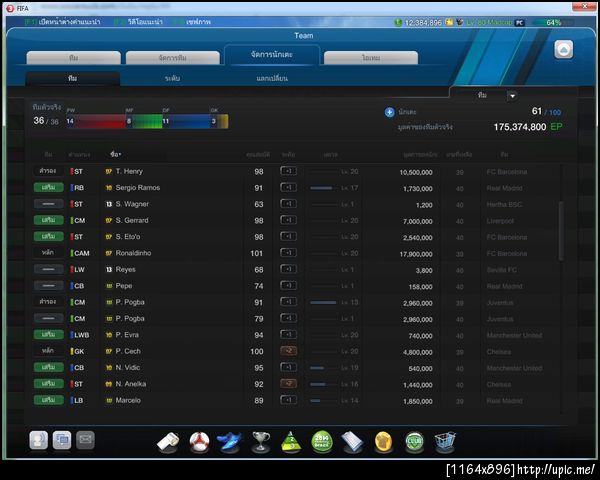The image size is (600, 480).
Task: Click the blue DF segment of formation bar
Action: (186, 121)
